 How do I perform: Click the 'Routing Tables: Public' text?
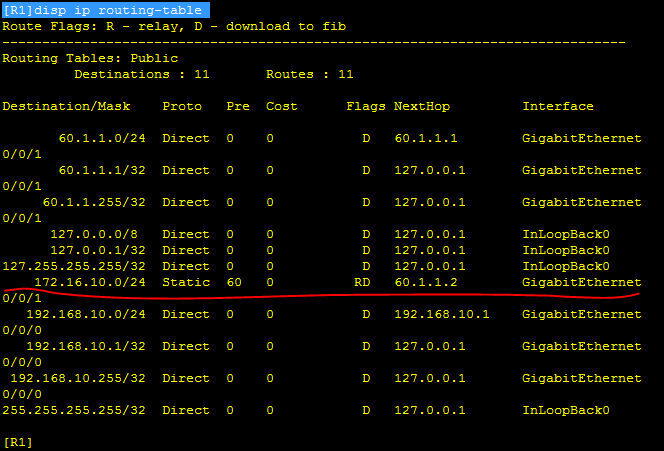click(x=90, y=58)
